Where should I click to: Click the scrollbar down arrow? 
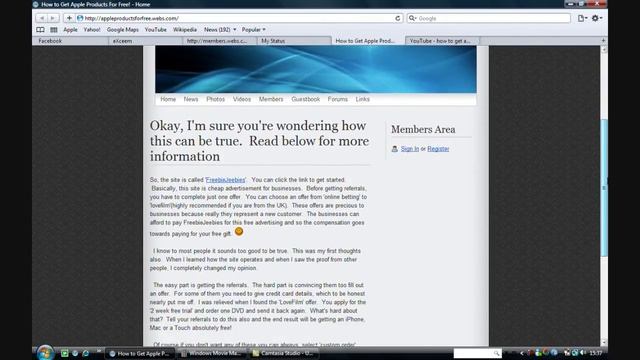pyautogui.click(x=604, y=342)
